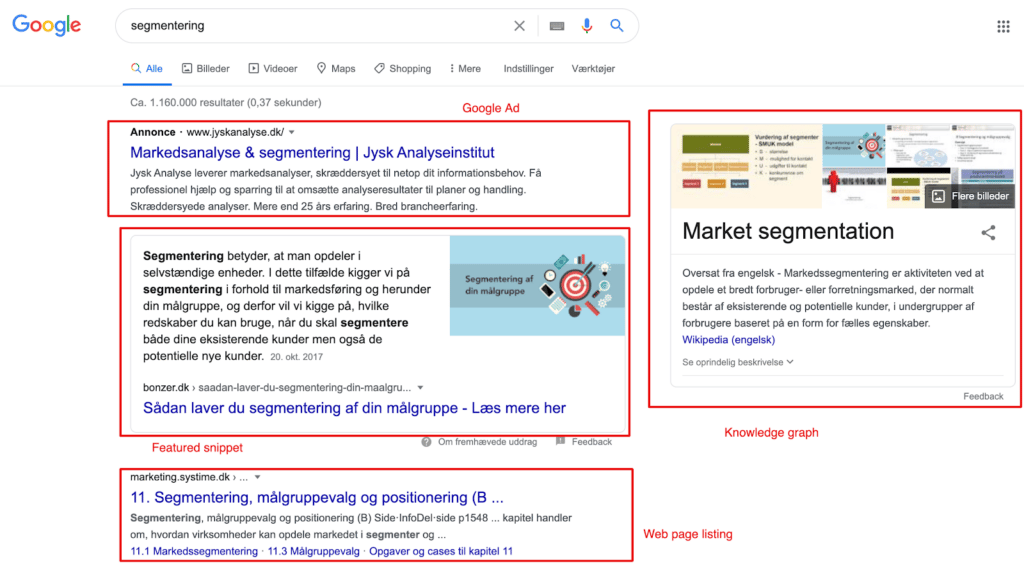This screenshot has width=1024, height=573.
Task: Expand the marketing.systime.dk result dropdown arrow
Action: [x=258, y=477]
